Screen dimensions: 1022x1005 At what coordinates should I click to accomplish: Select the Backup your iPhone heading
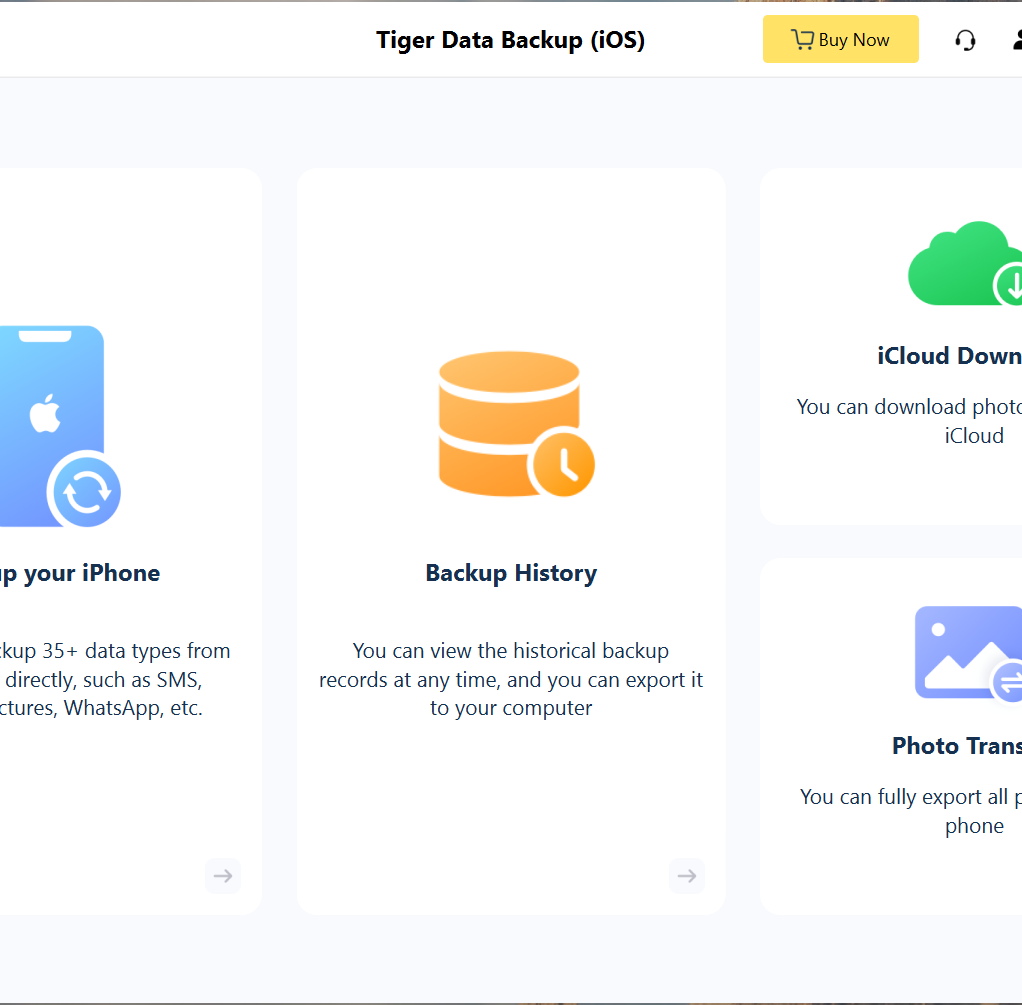80,573
